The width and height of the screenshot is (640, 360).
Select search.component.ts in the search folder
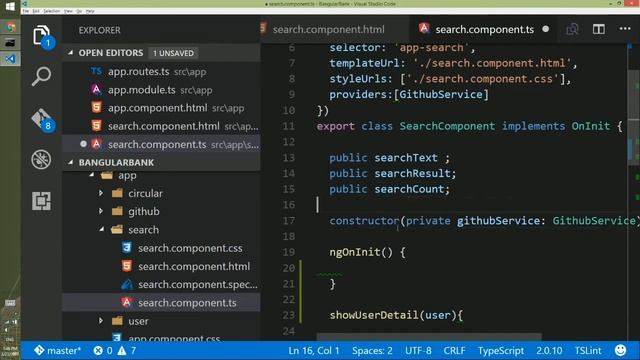click(161, 303)
